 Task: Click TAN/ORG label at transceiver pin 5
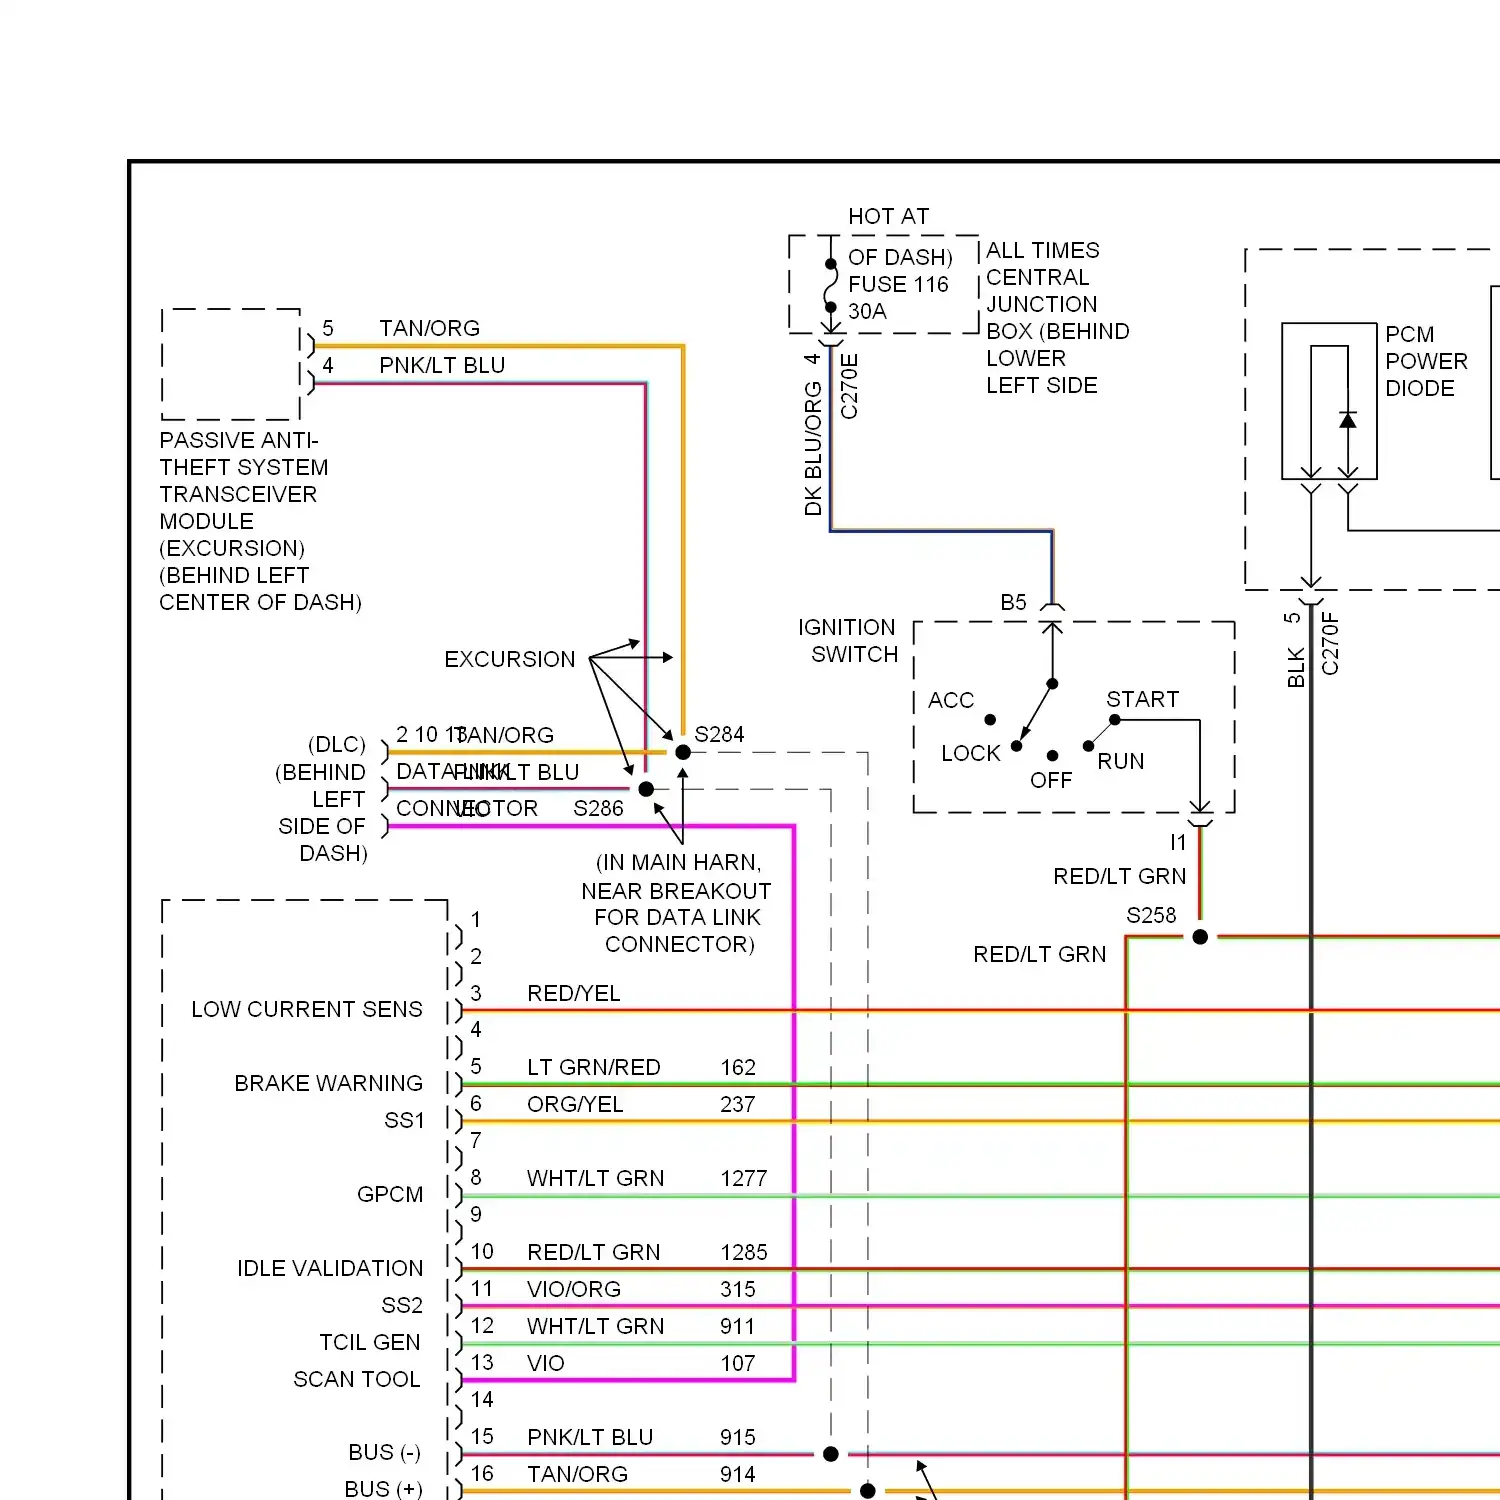(430, 329)
